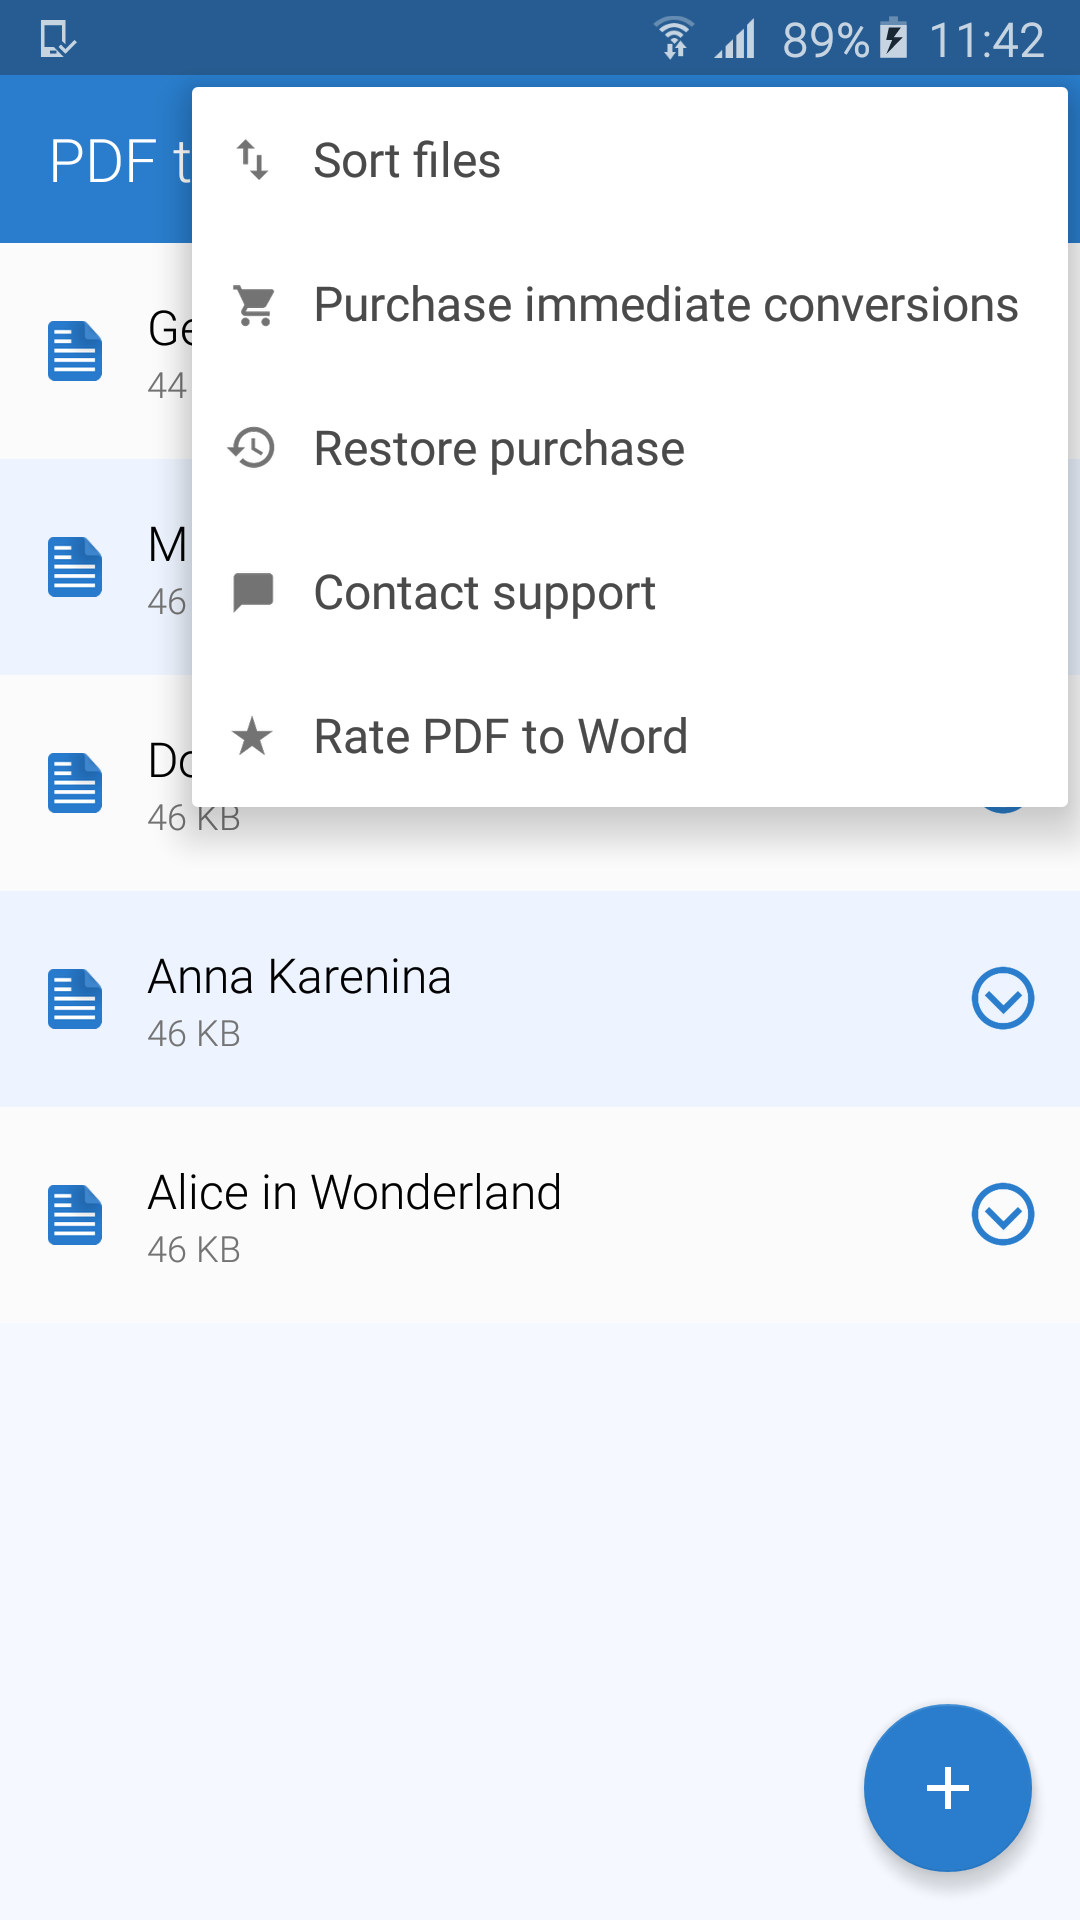Click the star rating icon

(252, 736)
